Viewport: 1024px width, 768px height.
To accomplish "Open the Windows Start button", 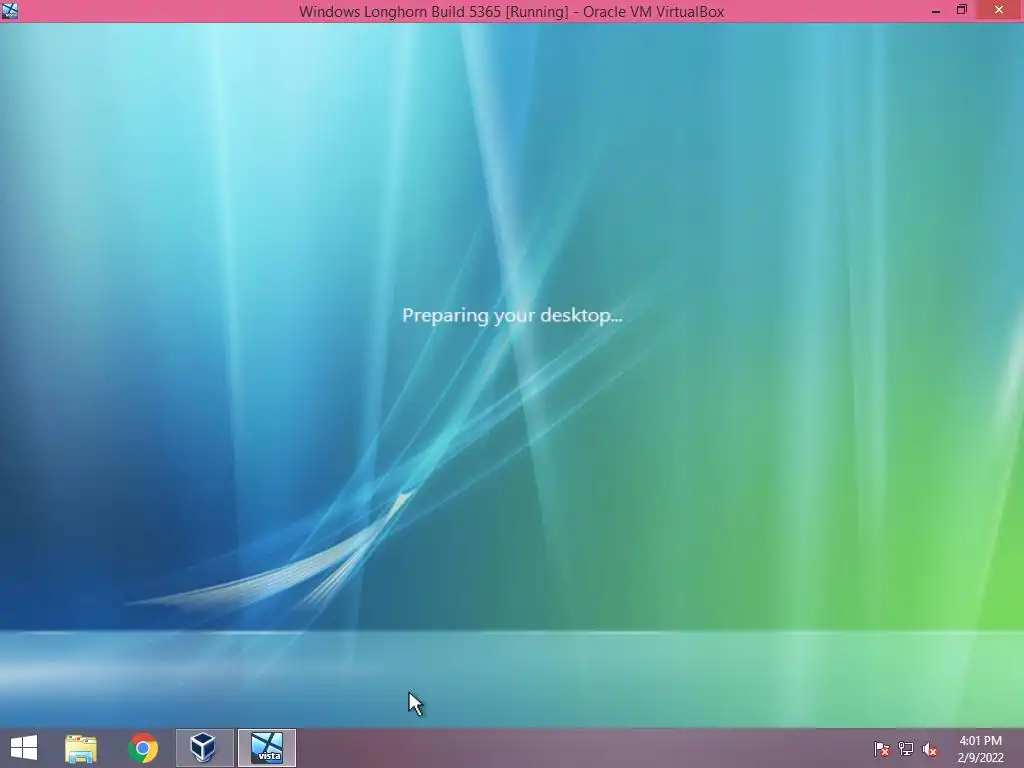I will (x=24, y=748).
